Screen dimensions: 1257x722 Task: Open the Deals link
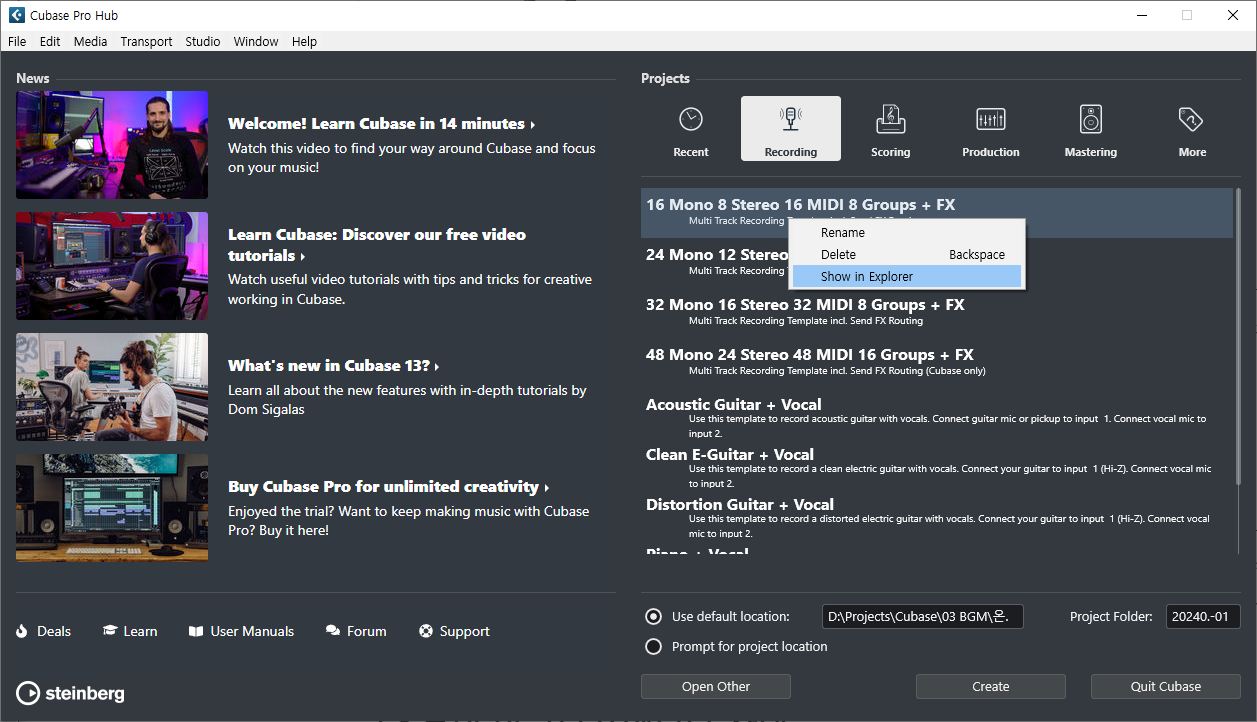click(x=54, y=631)
